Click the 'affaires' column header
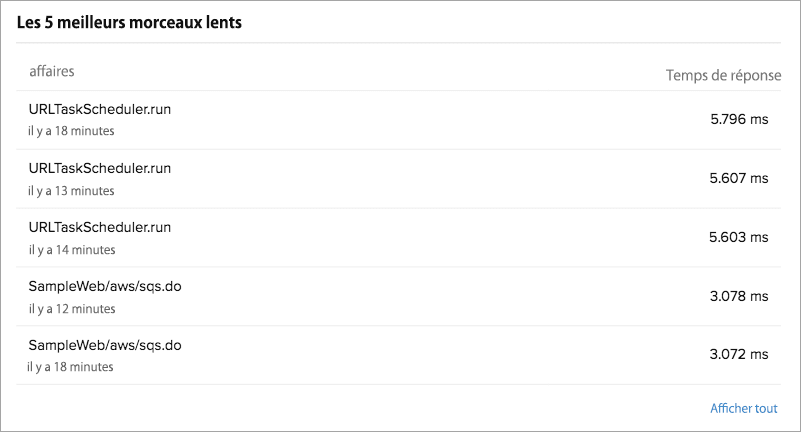The height and width of the screenshot is (432, 801). click(52, 71)
